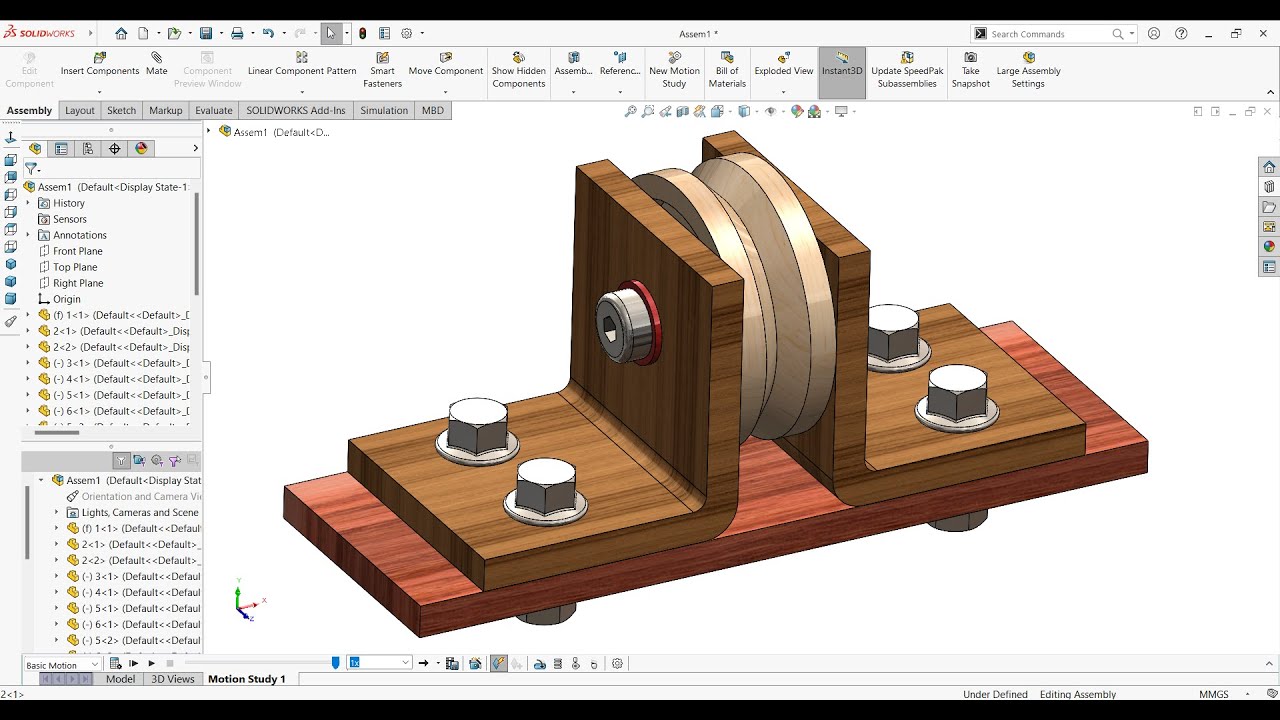Toggle the Instant3D button
The image size is (1280, 720).
[x=842, y=72]
